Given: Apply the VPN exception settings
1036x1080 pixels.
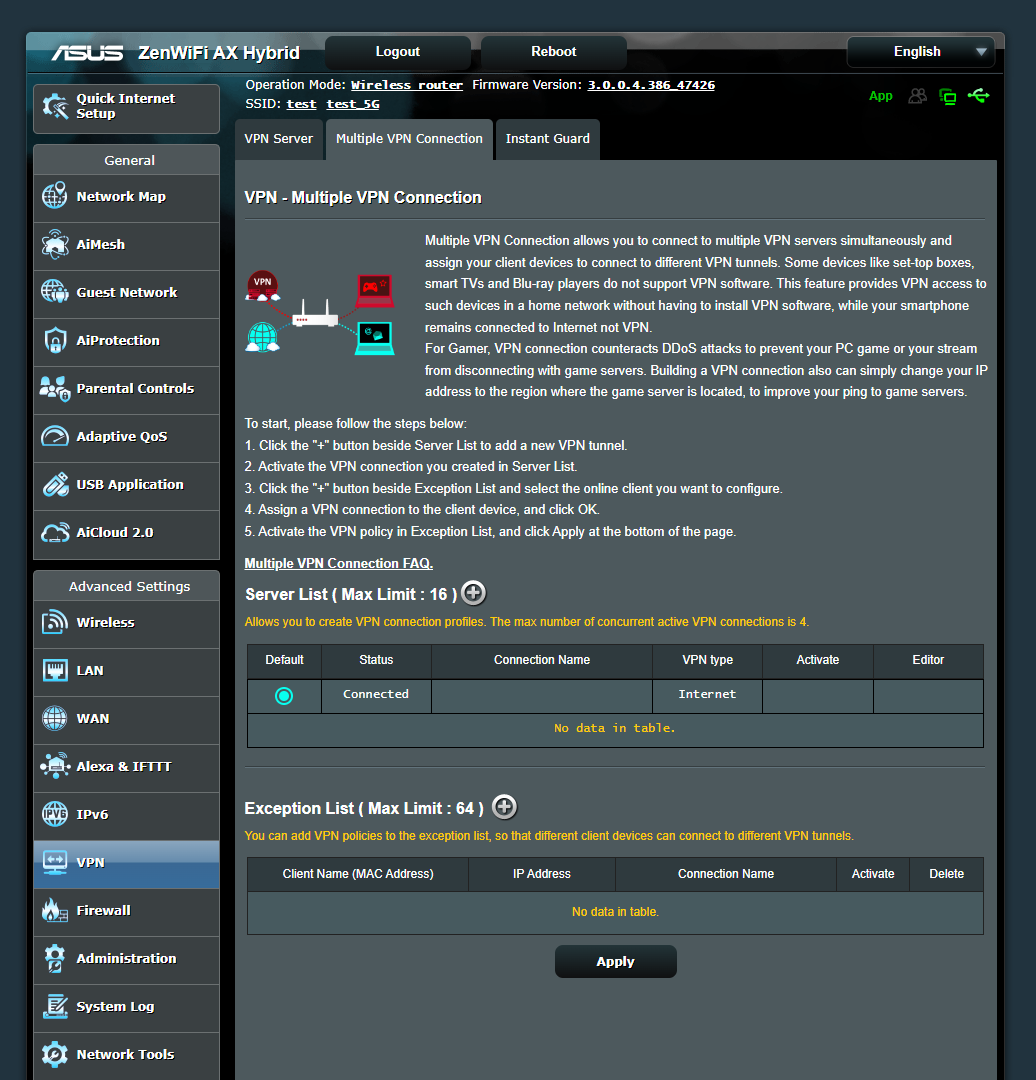Looking at the screenshot, I should [615, 961].
